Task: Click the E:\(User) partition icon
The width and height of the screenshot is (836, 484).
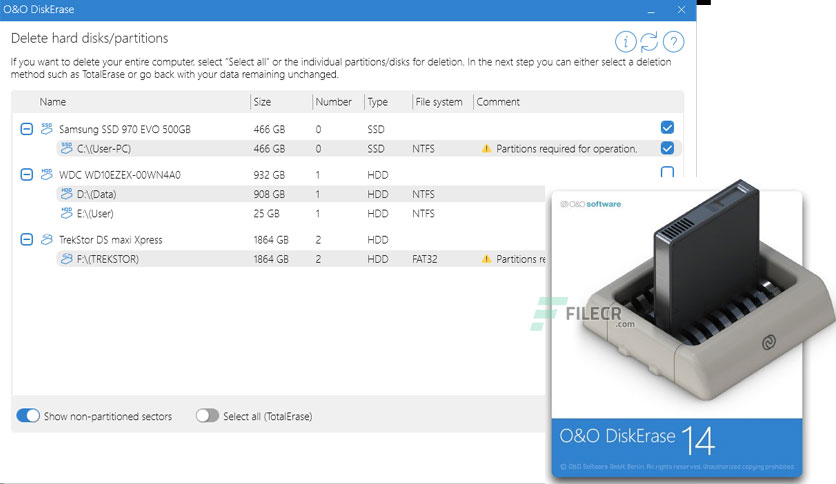Action: (x=66, y=213)
